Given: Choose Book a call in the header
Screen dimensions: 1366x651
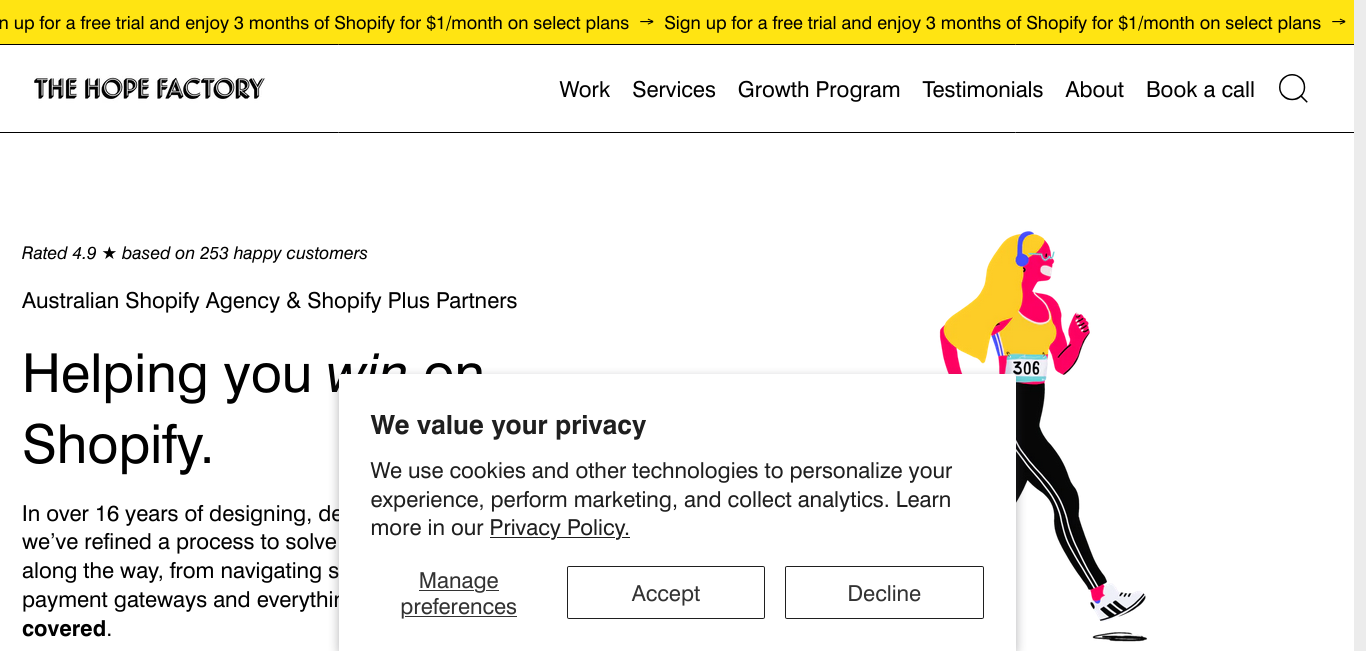Looking at the screenshot, I should (1200, 89).
